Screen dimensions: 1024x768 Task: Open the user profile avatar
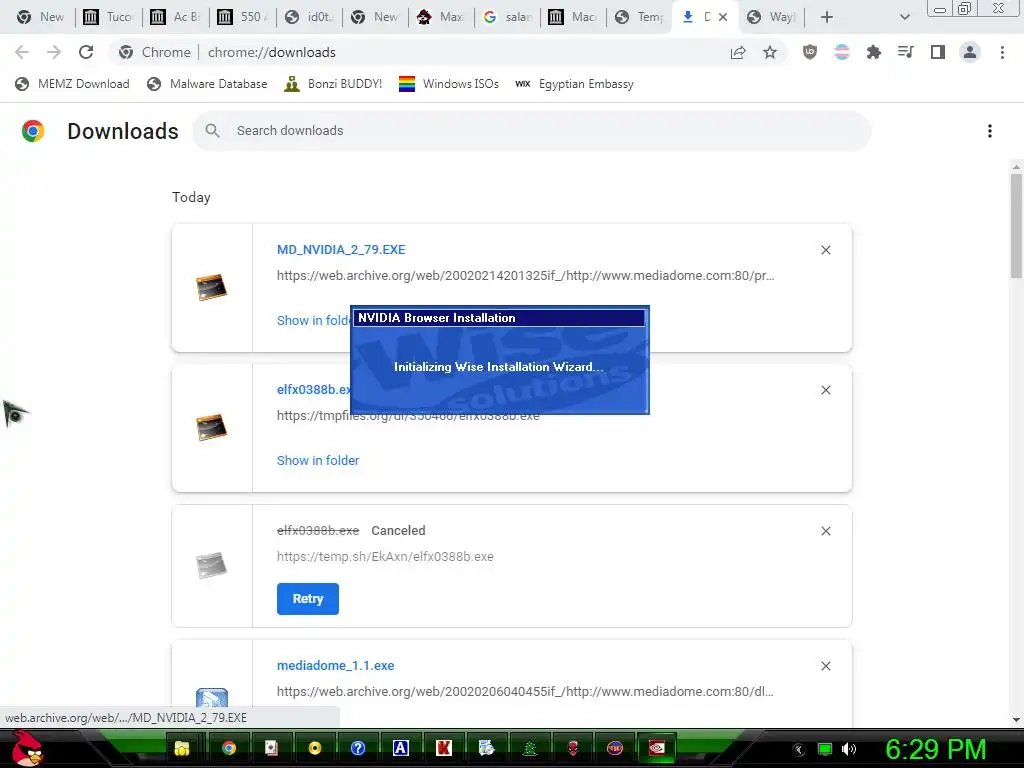pos(970,52)
